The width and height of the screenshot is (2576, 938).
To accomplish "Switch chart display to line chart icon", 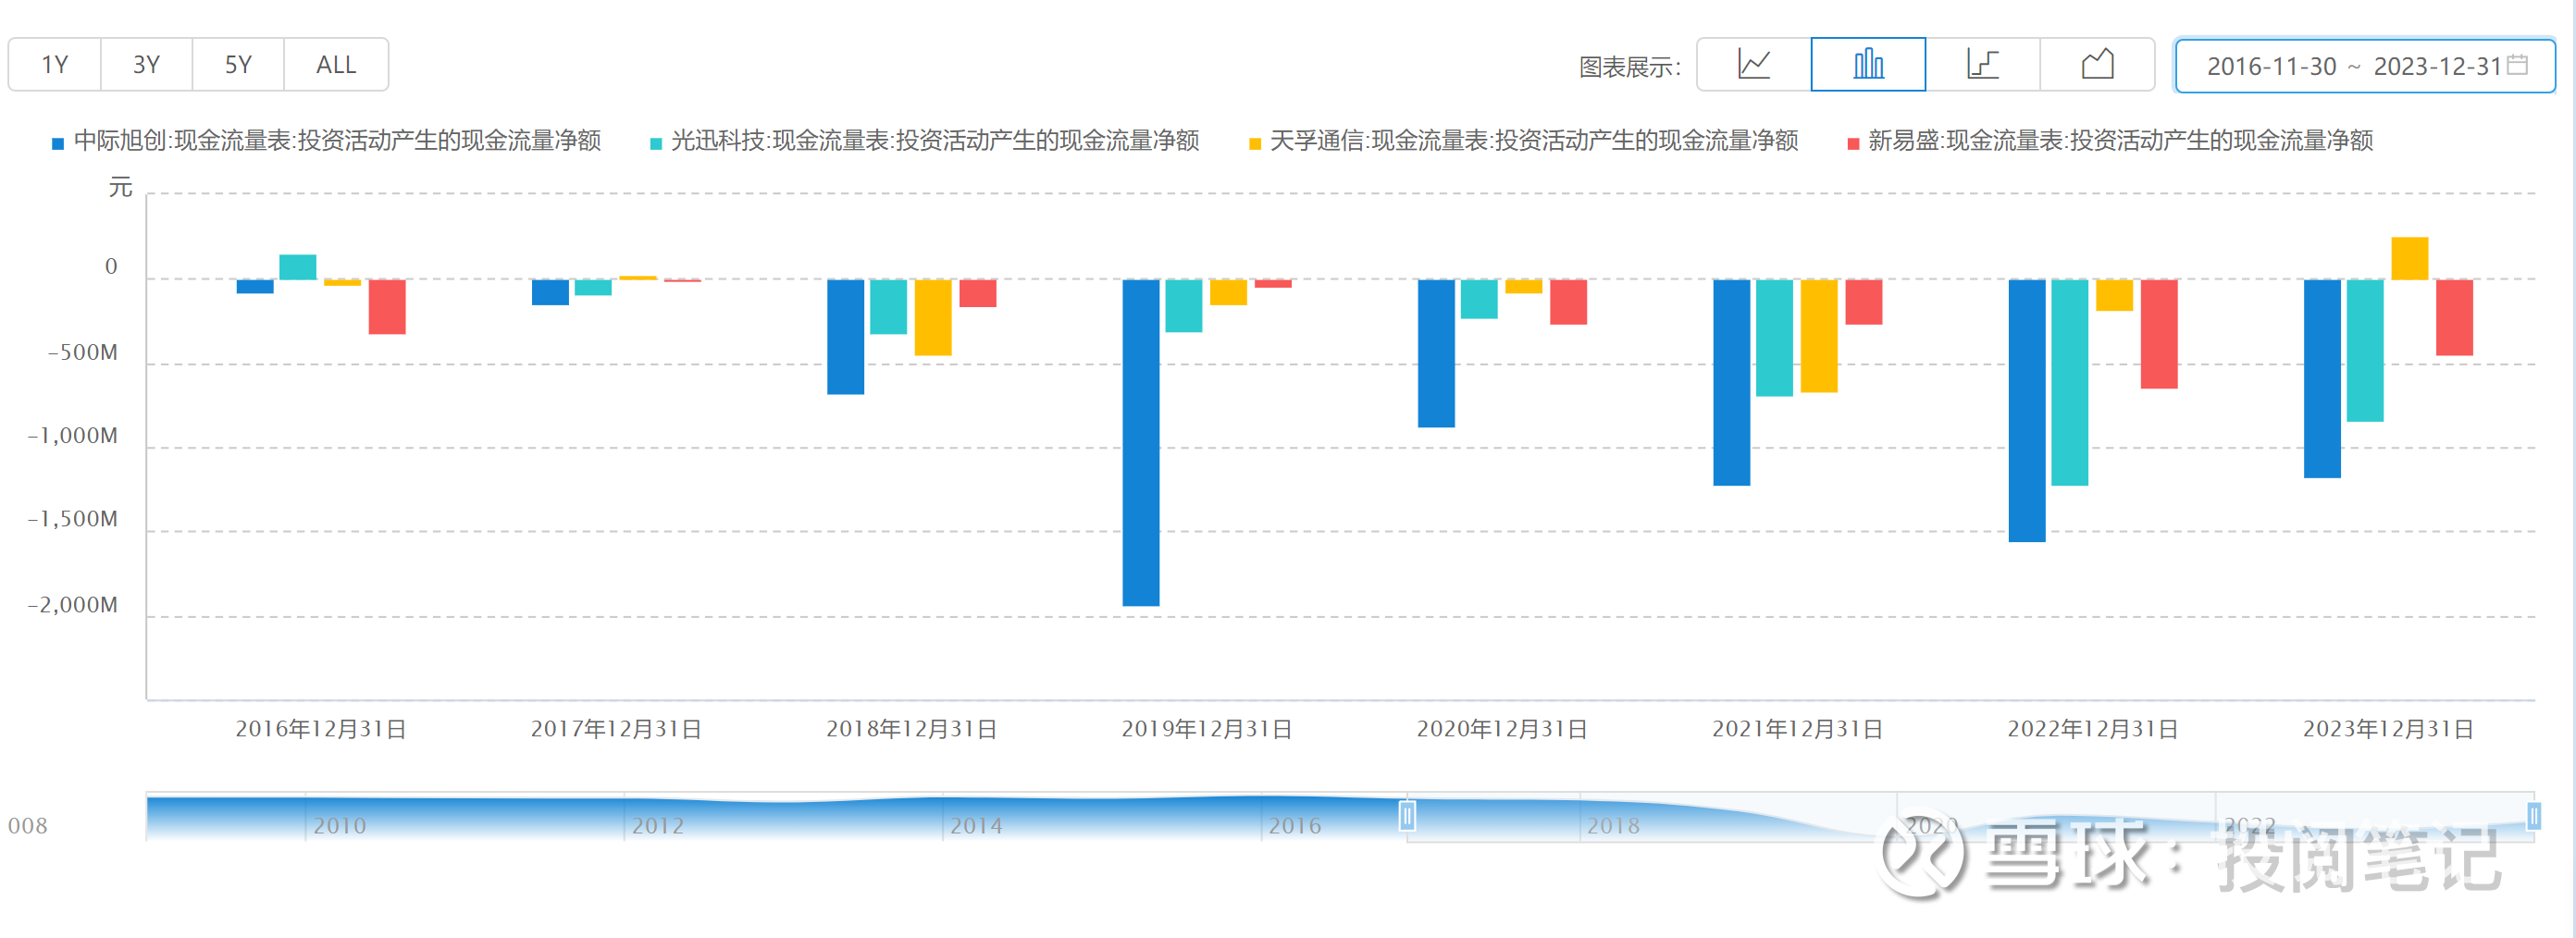I will pyautogui.click(x=1754, y=65).
